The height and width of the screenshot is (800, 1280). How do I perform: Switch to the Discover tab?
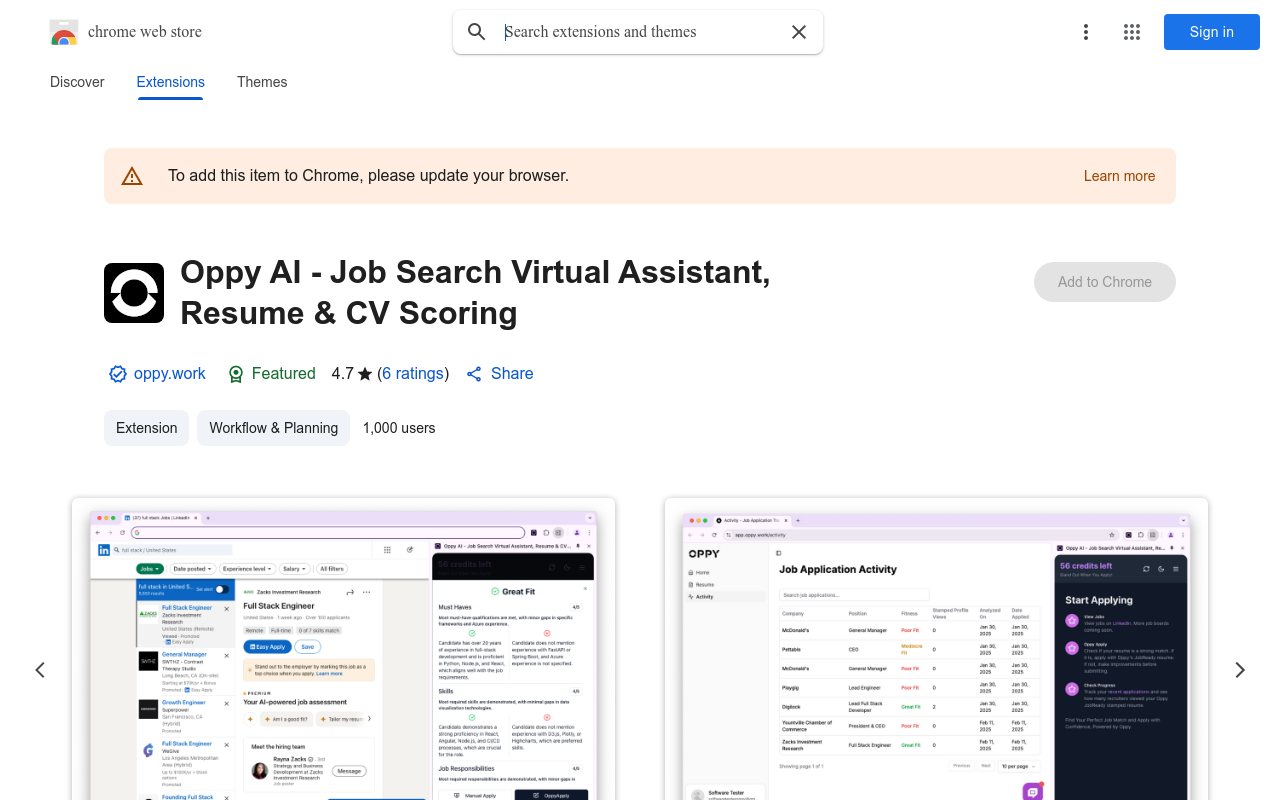tap(77, 82)
